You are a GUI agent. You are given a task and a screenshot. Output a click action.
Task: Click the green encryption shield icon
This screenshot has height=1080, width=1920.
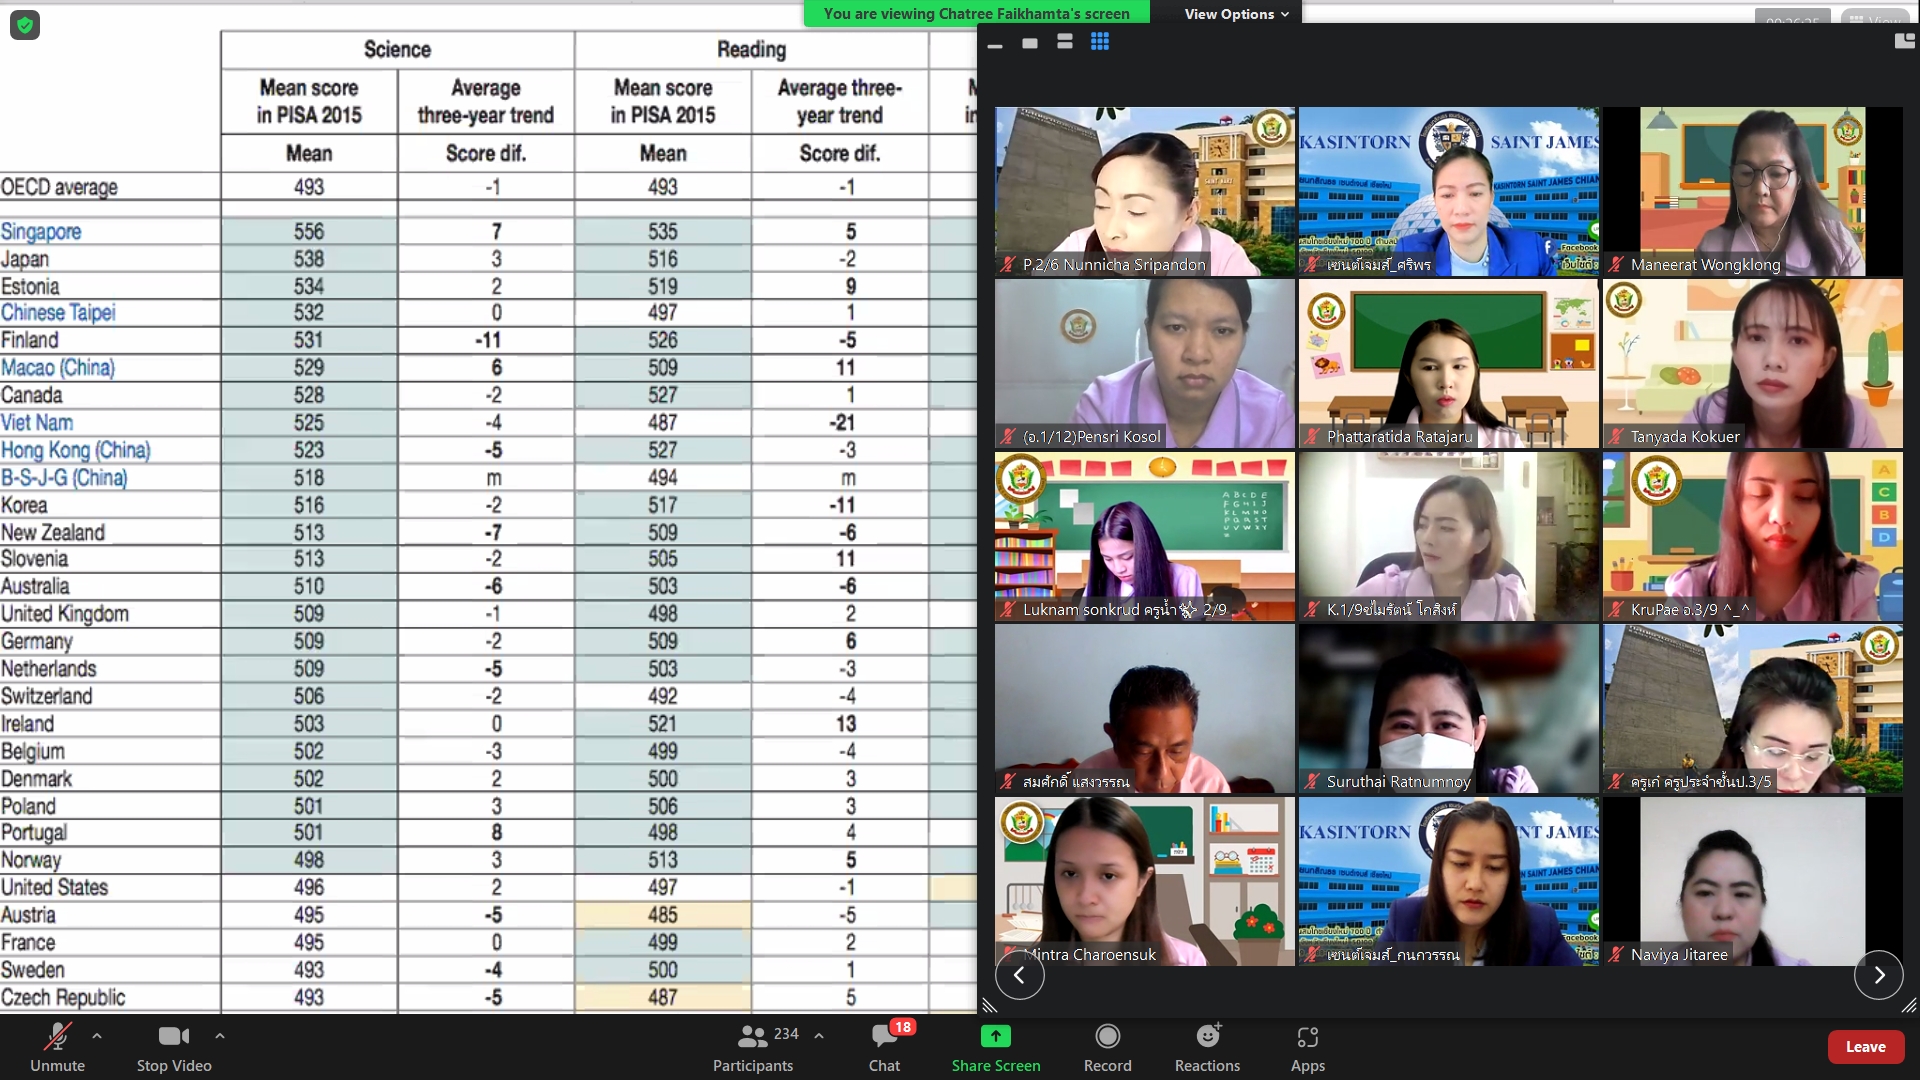point(25,25)
